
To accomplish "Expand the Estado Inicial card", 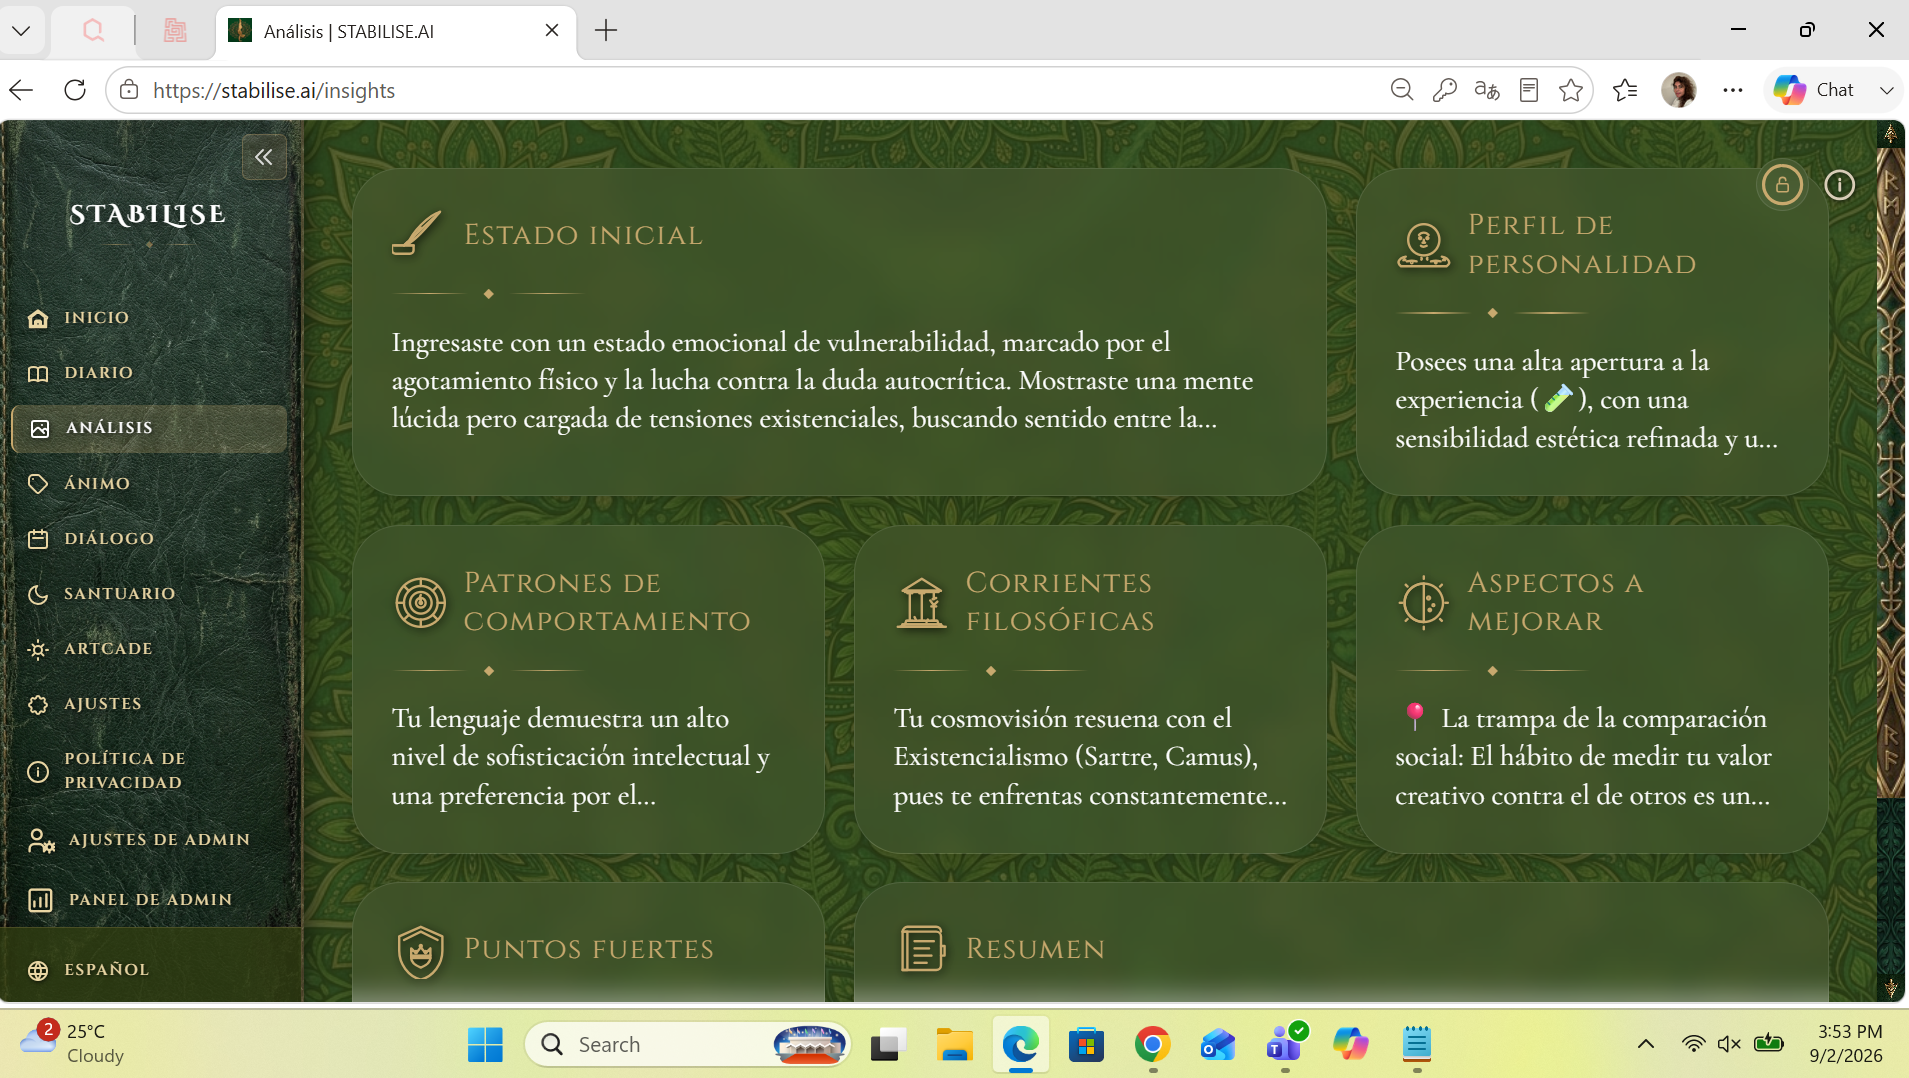I will [839, 332].
